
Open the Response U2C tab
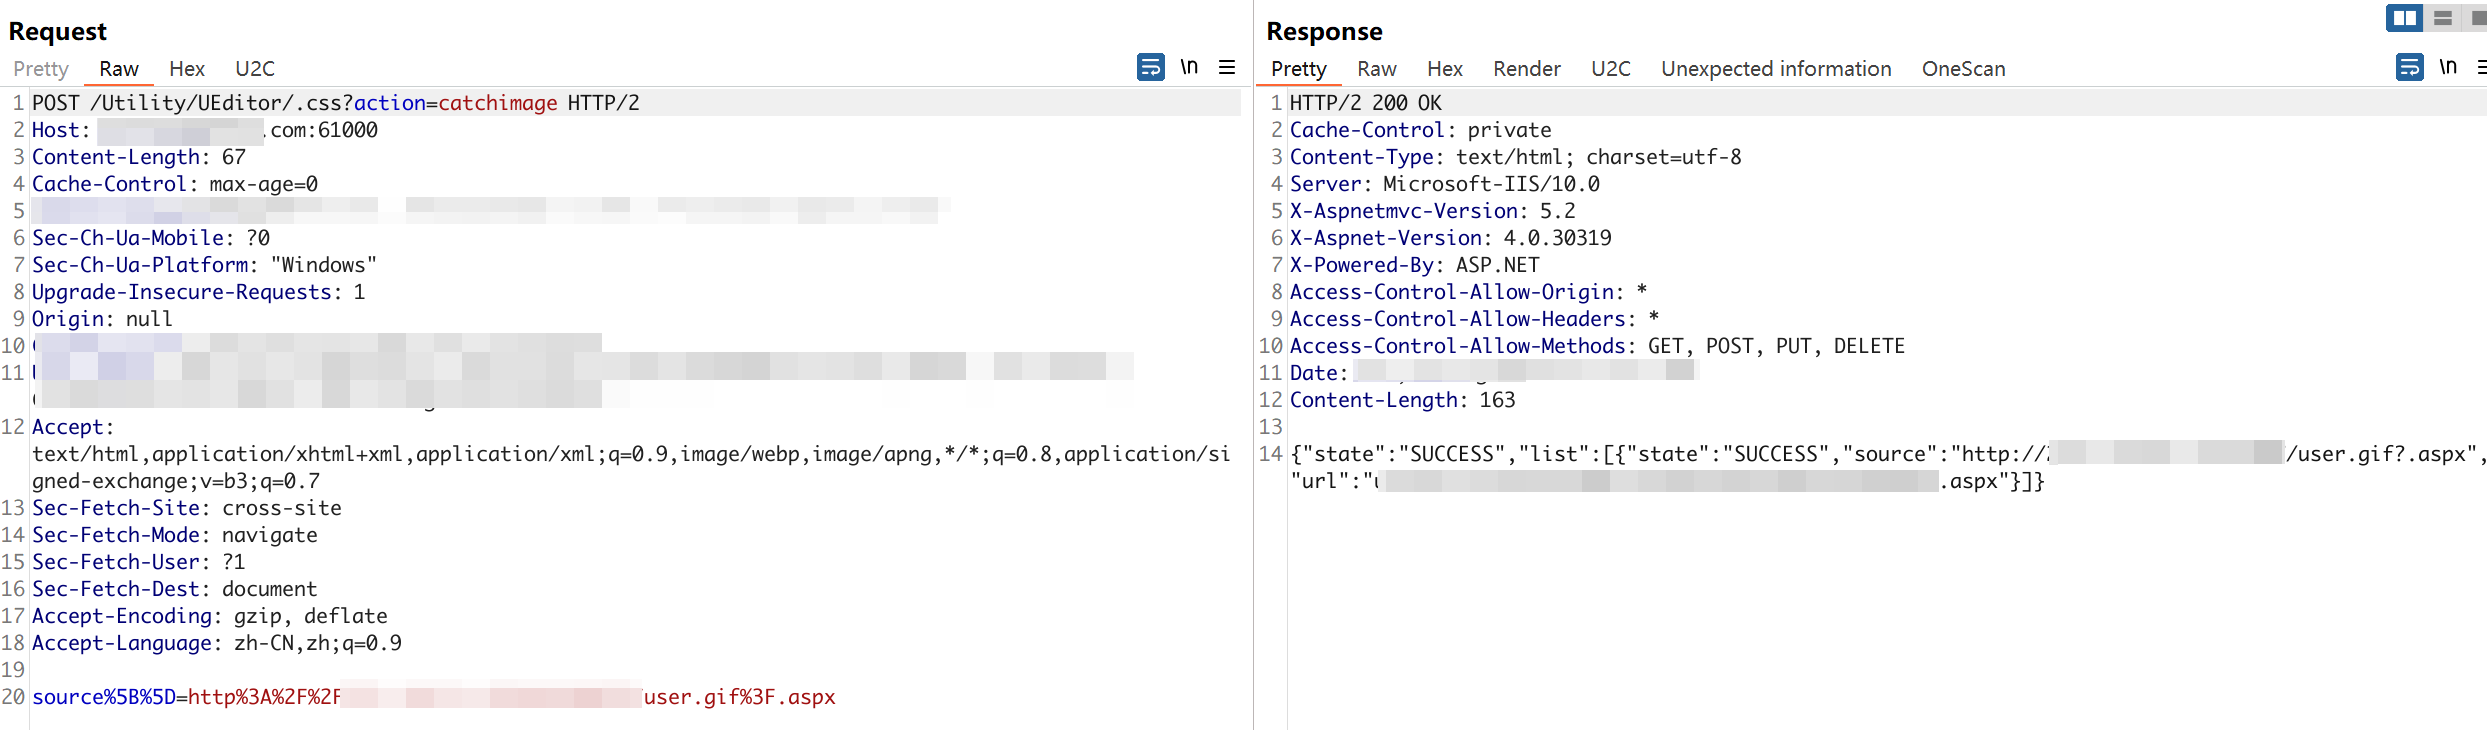[1611, 69]
